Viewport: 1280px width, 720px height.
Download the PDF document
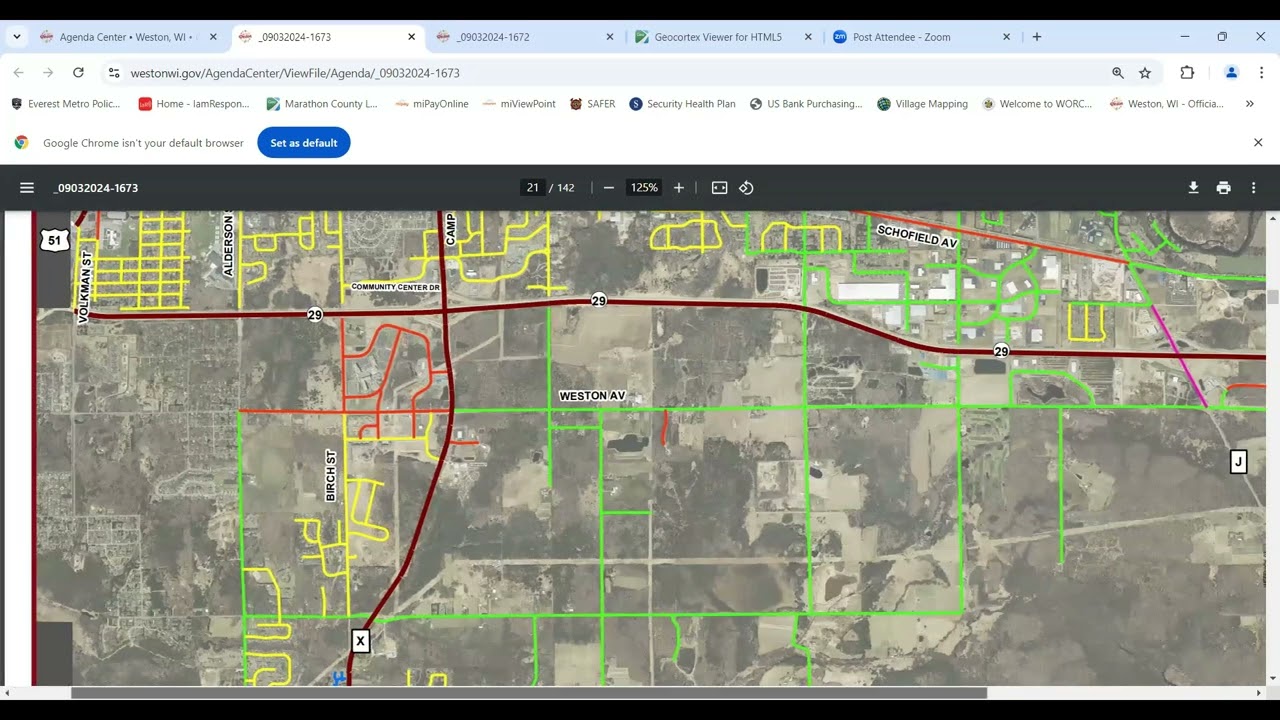pyautogui.click(x=1193, y=188)
